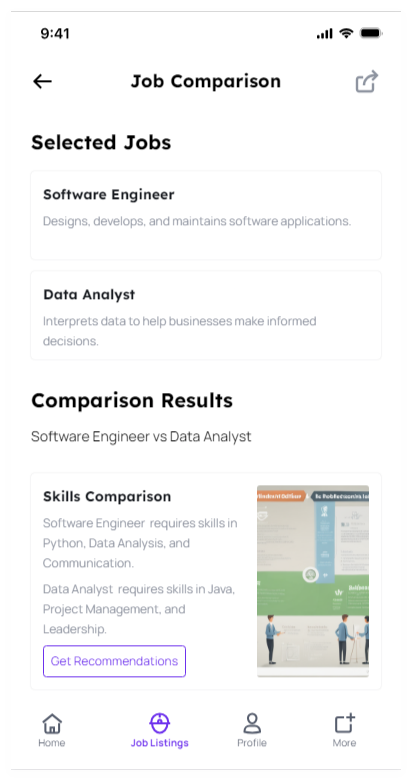Open the Home icon in bottom bar
This screenshot has height=781, width=412.
(x=52, y=723)
